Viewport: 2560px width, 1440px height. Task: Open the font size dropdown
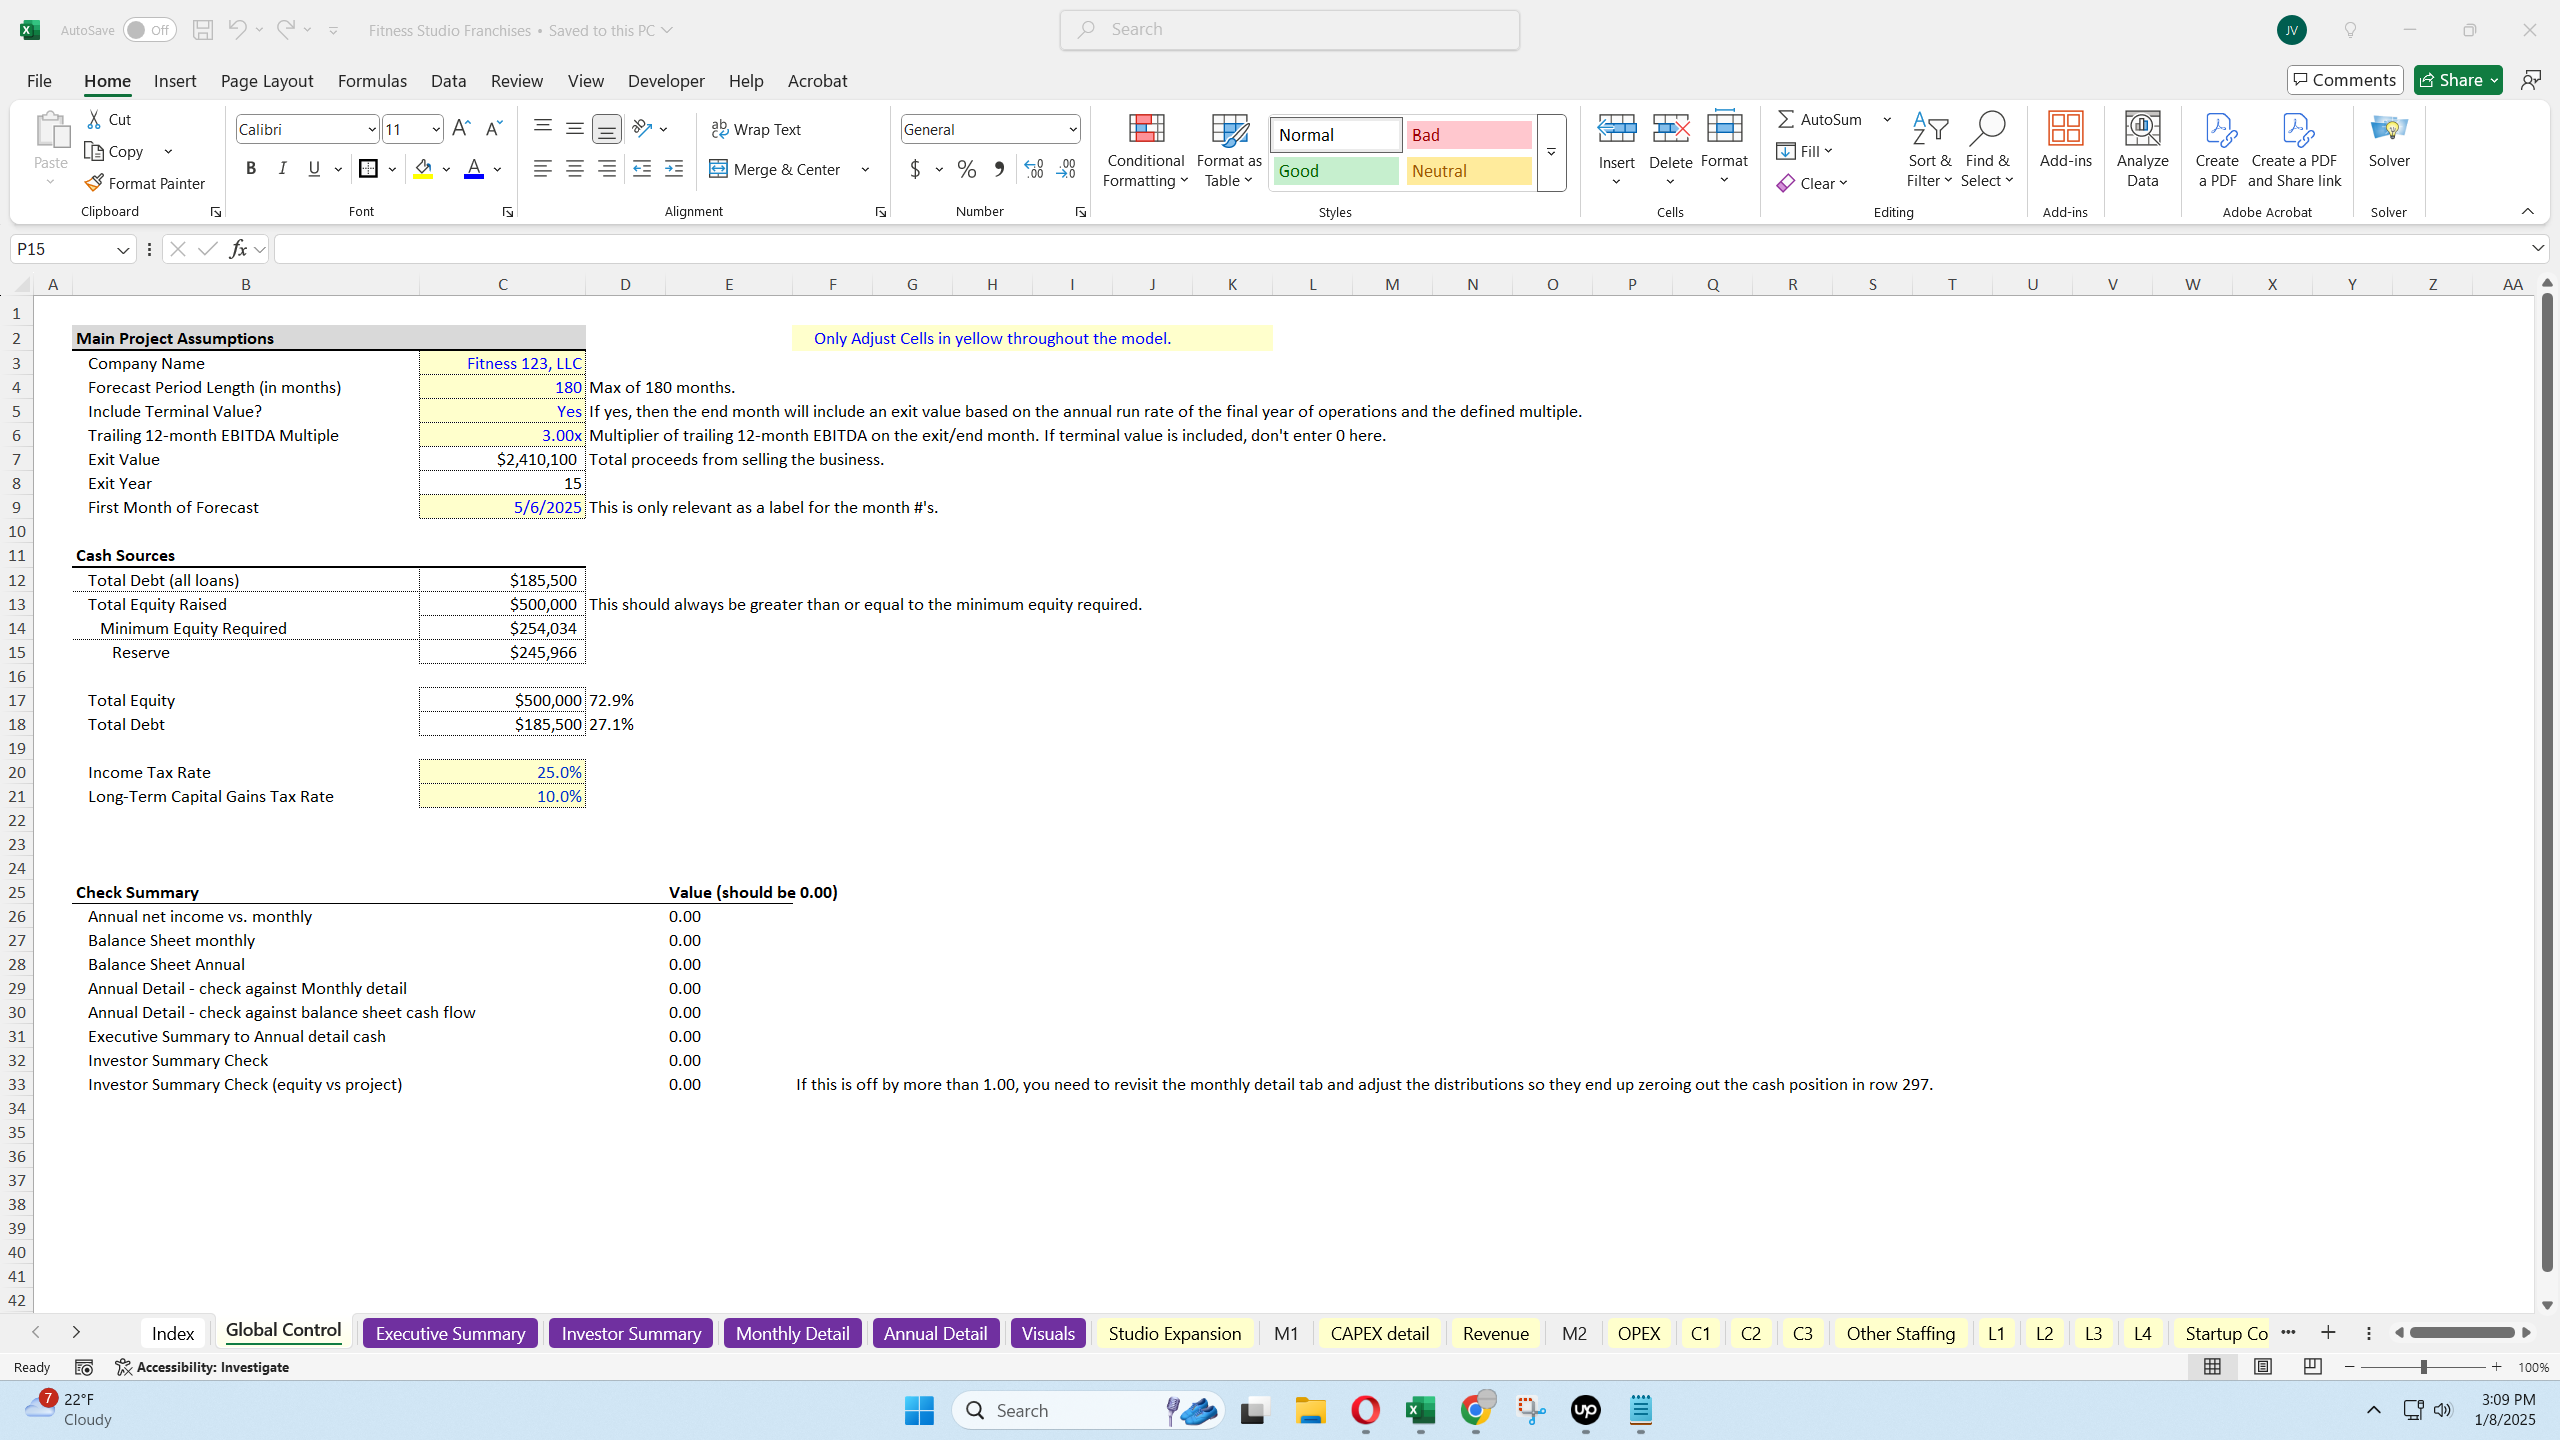[436, 129]
